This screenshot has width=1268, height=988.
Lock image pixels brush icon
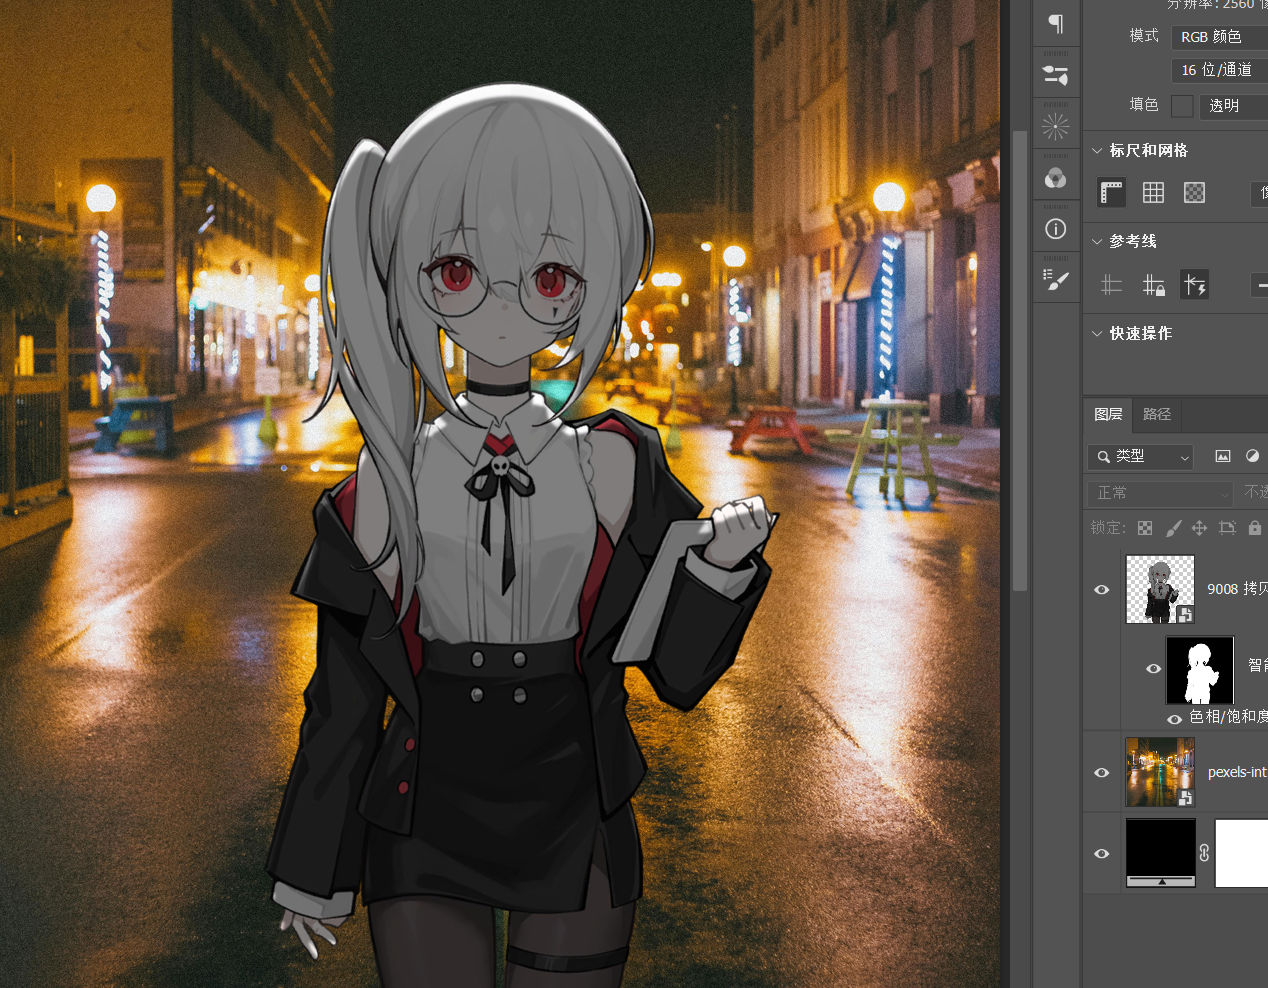pos(1173,528)
